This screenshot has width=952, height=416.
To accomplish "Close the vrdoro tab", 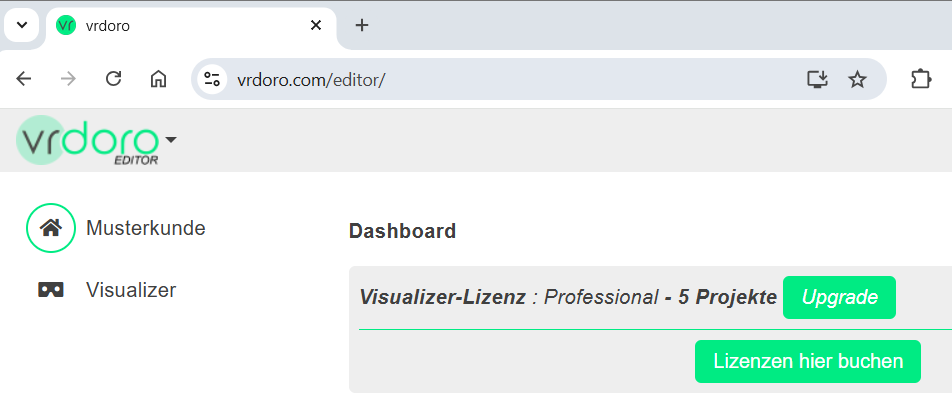I will 316,25.
